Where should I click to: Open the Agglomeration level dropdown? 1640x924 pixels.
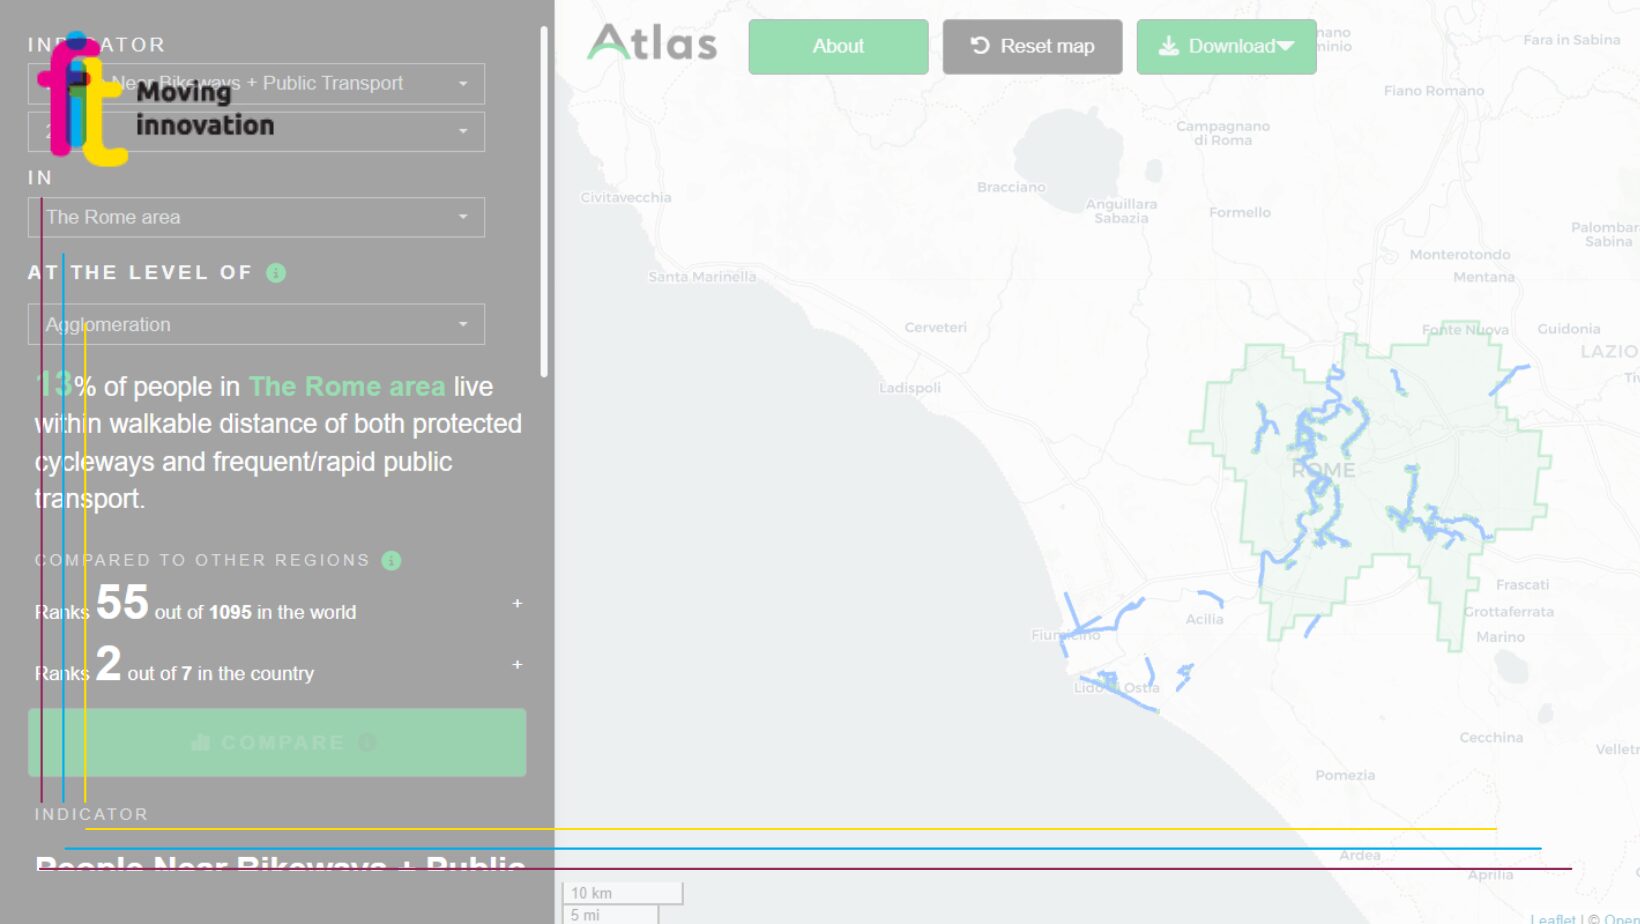pyautogui.click(x=256, y=325)
